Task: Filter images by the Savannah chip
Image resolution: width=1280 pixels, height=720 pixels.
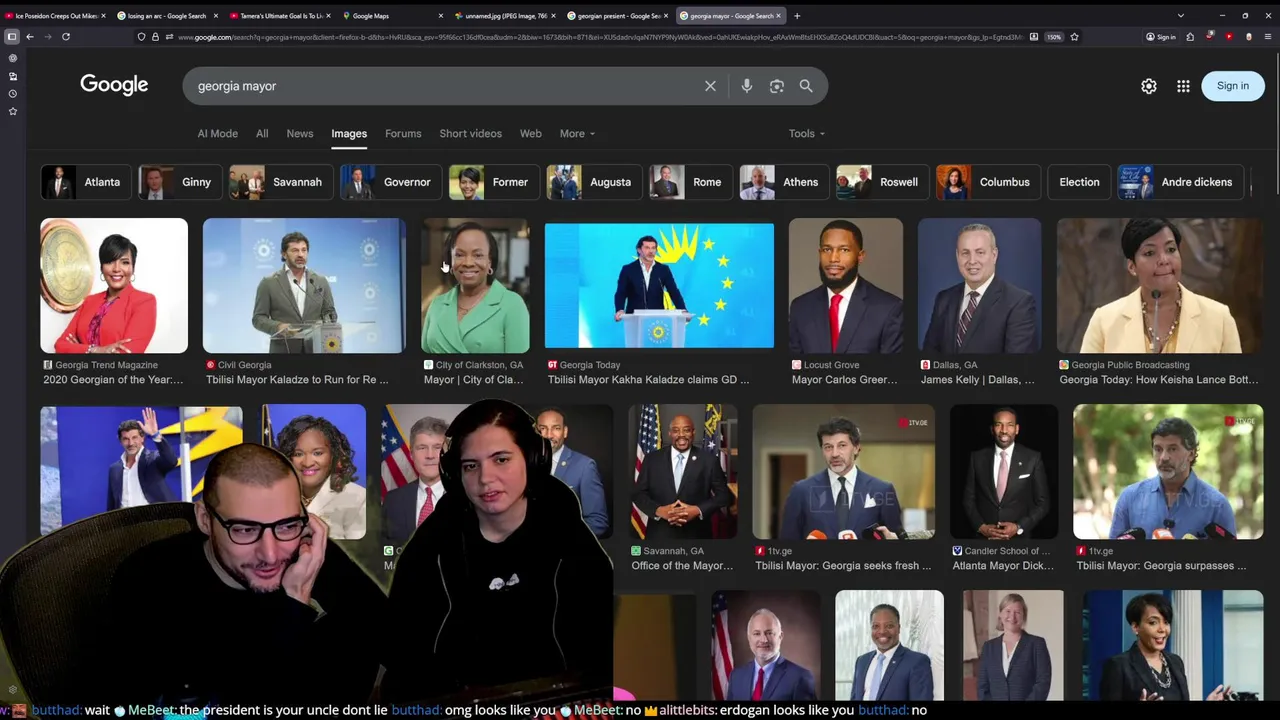Action: click(x=280, y=182)
